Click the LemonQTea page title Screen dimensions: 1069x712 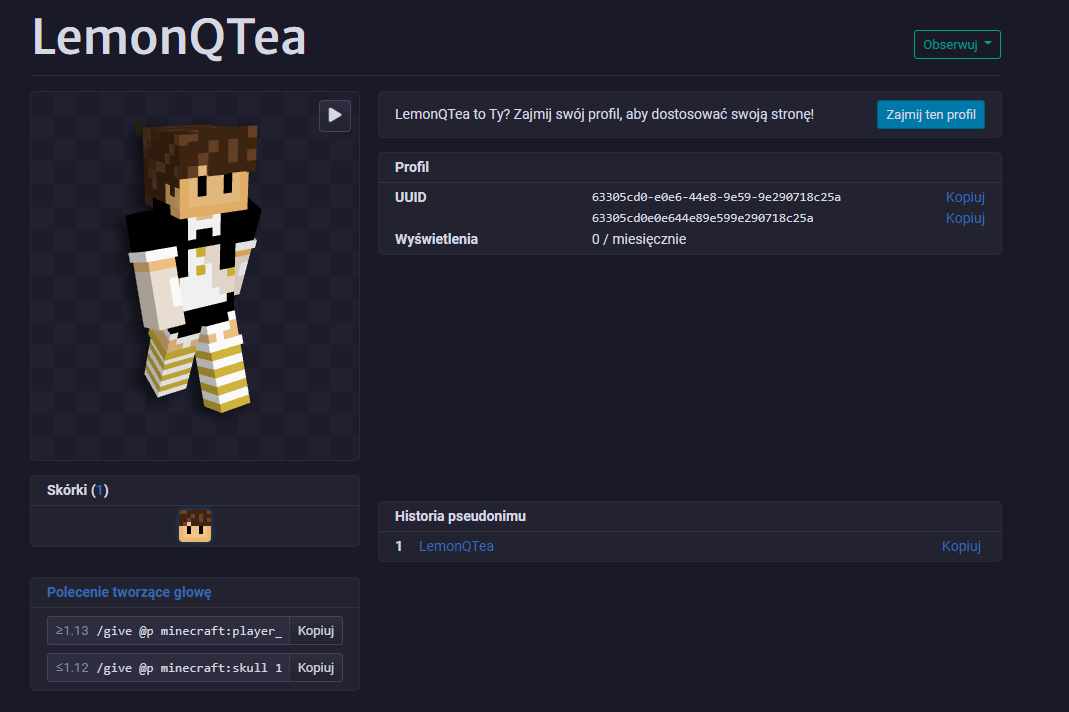pos(169,38)
